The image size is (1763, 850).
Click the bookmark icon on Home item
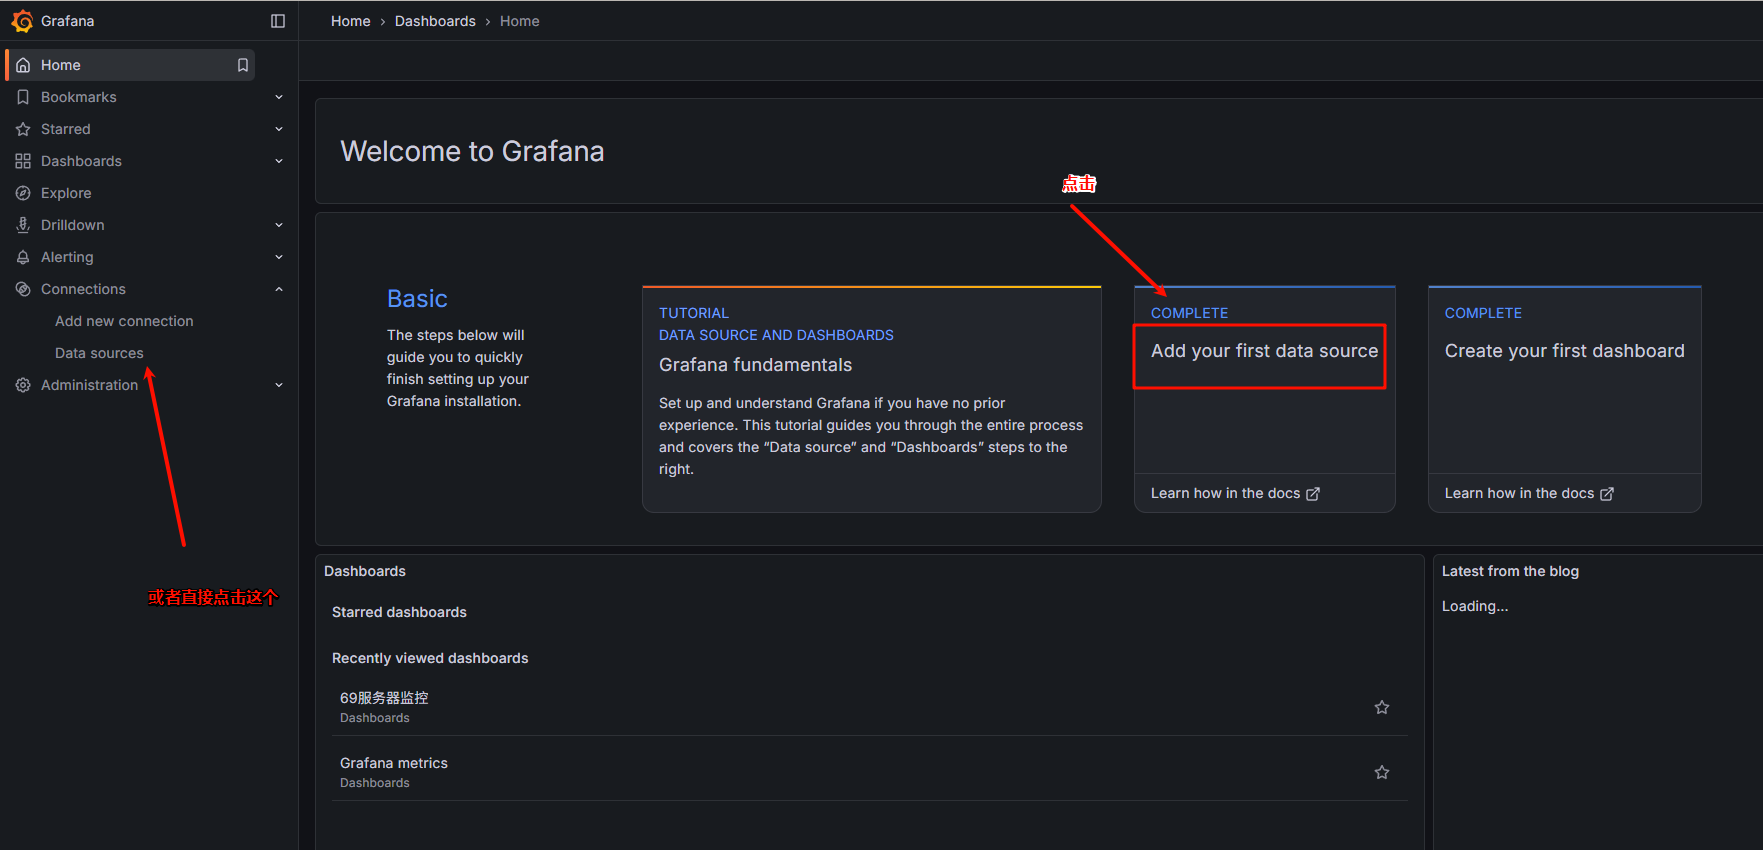coord(242,65)
